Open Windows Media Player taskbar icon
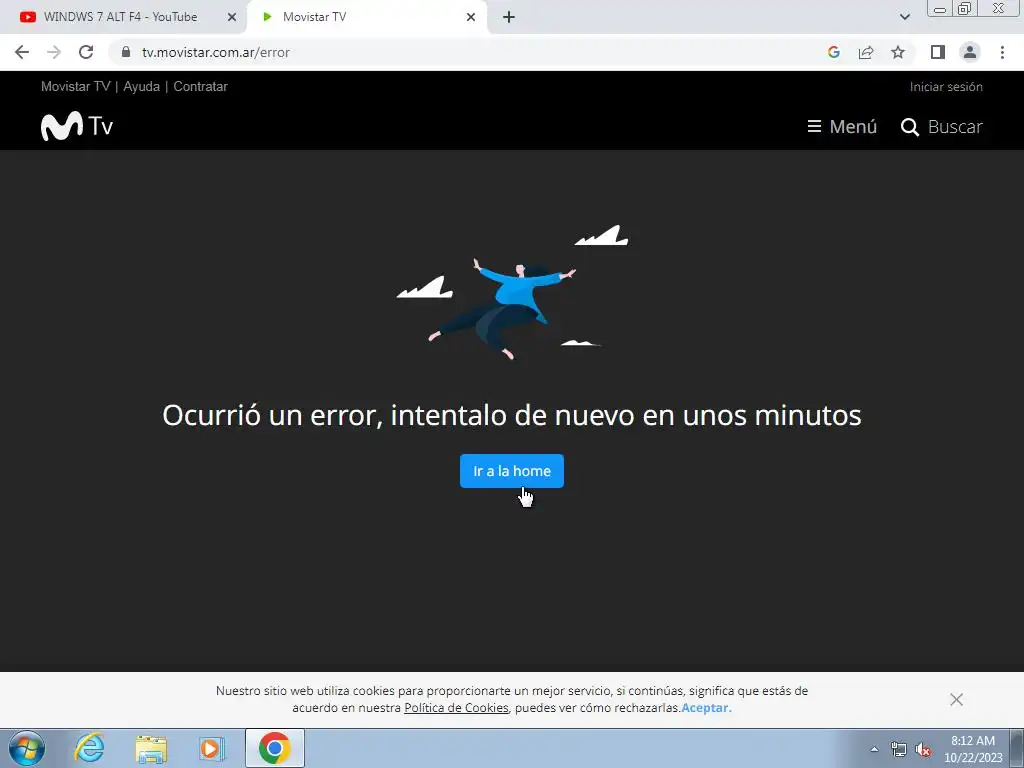The width and height of the screenshot is (1024, 768). [x=212, y=748]
